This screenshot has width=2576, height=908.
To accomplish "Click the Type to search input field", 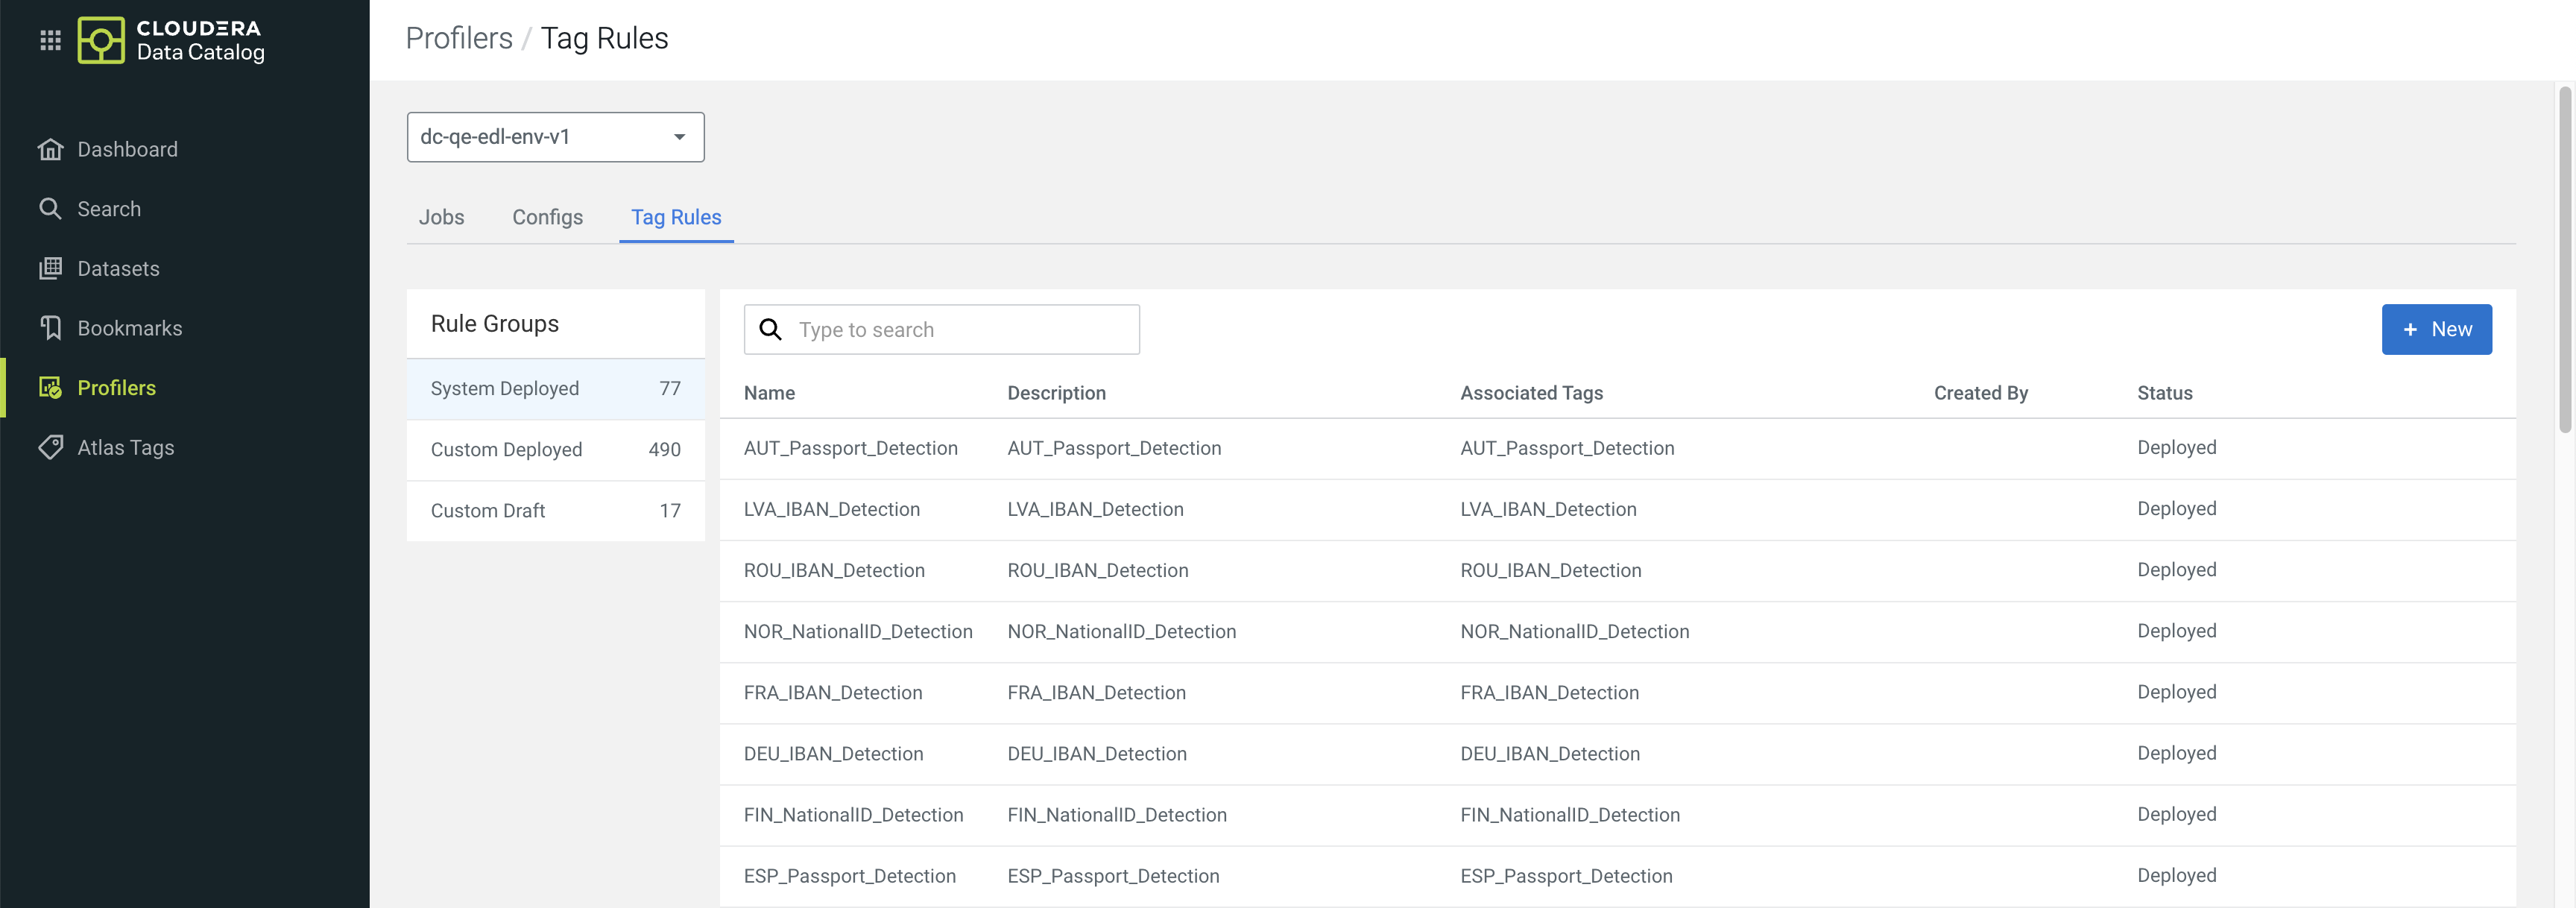I will pyautogui.click(x=960, y=330).
